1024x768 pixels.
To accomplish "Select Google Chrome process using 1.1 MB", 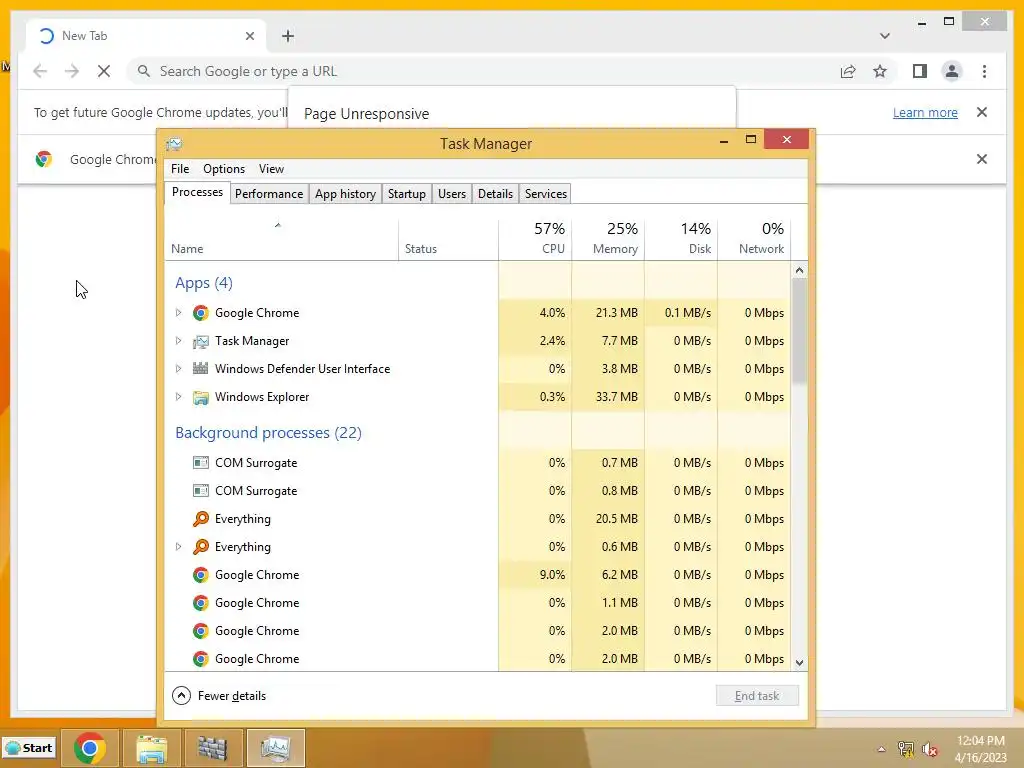I will [477, 603].
